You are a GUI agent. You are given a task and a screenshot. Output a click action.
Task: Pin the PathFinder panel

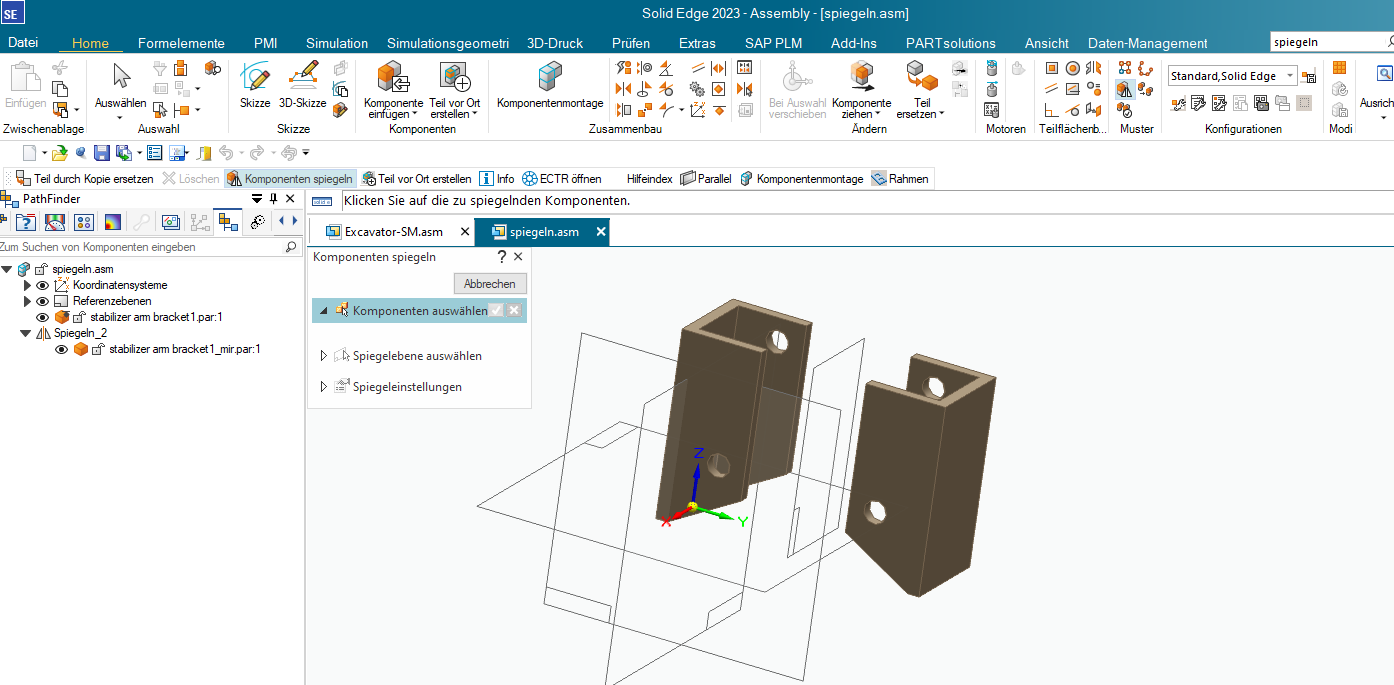coord(274,199)
